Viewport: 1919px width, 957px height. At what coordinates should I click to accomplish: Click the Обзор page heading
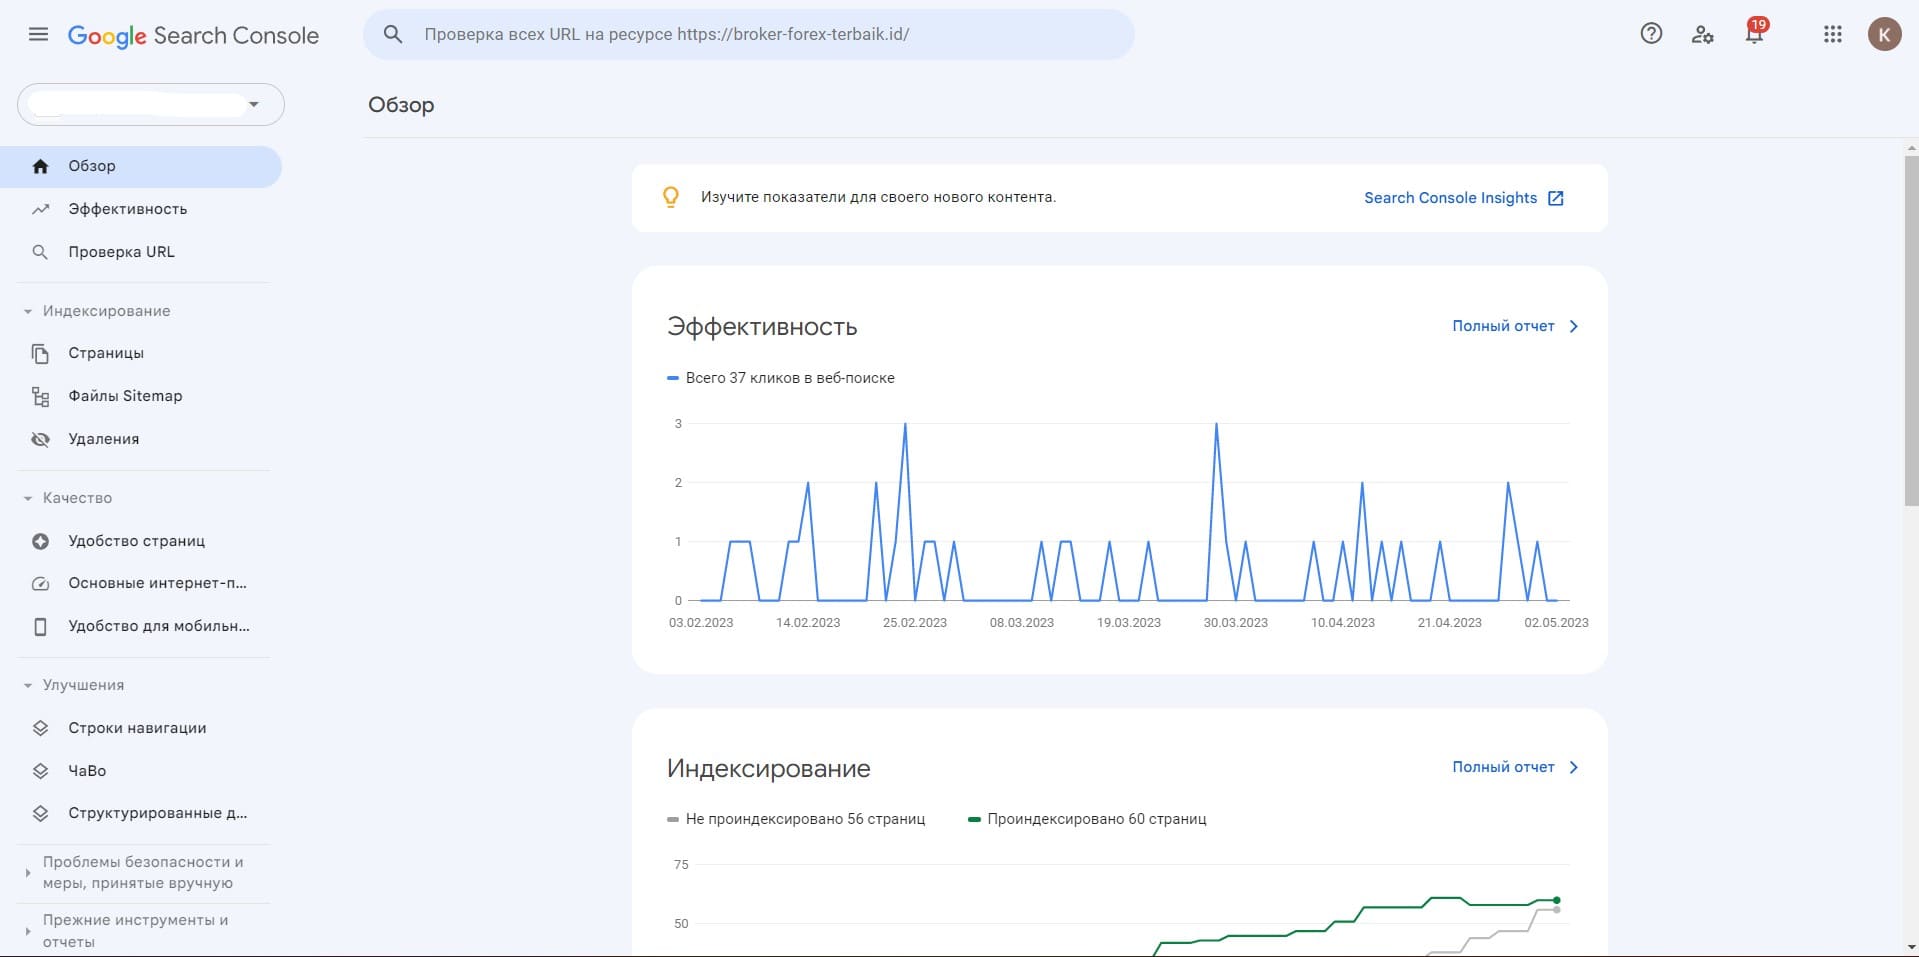click(401, 105)
